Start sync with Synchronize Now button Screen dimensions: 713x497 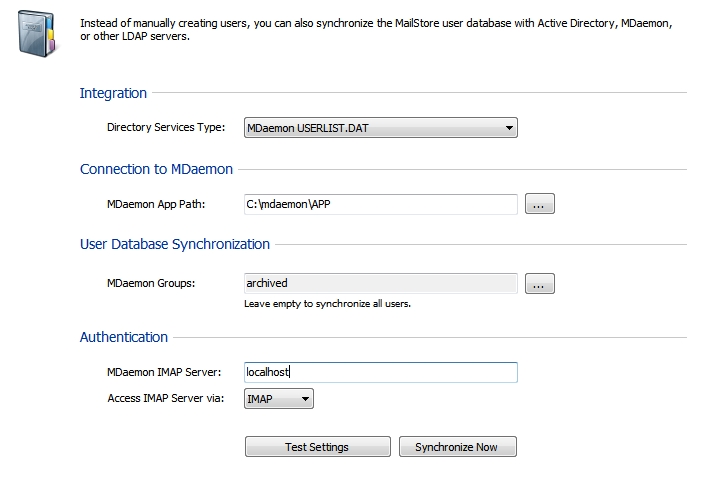(x=457, y=447)
